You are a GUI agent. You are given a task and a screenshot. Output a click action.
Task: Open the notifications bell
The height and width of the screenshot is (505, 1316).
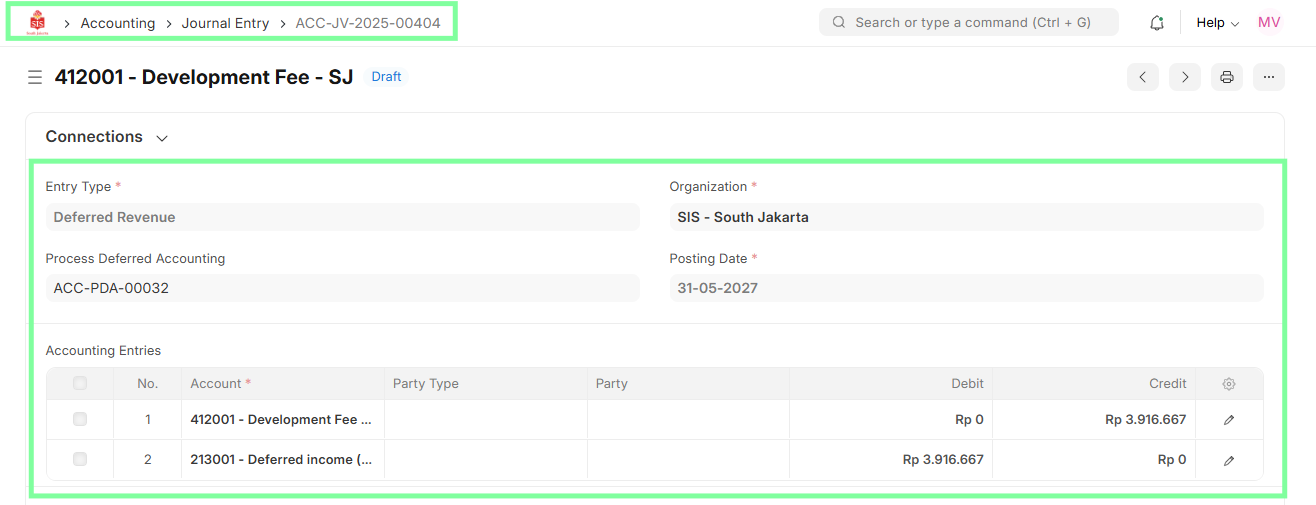click(x=1157, y=23)
